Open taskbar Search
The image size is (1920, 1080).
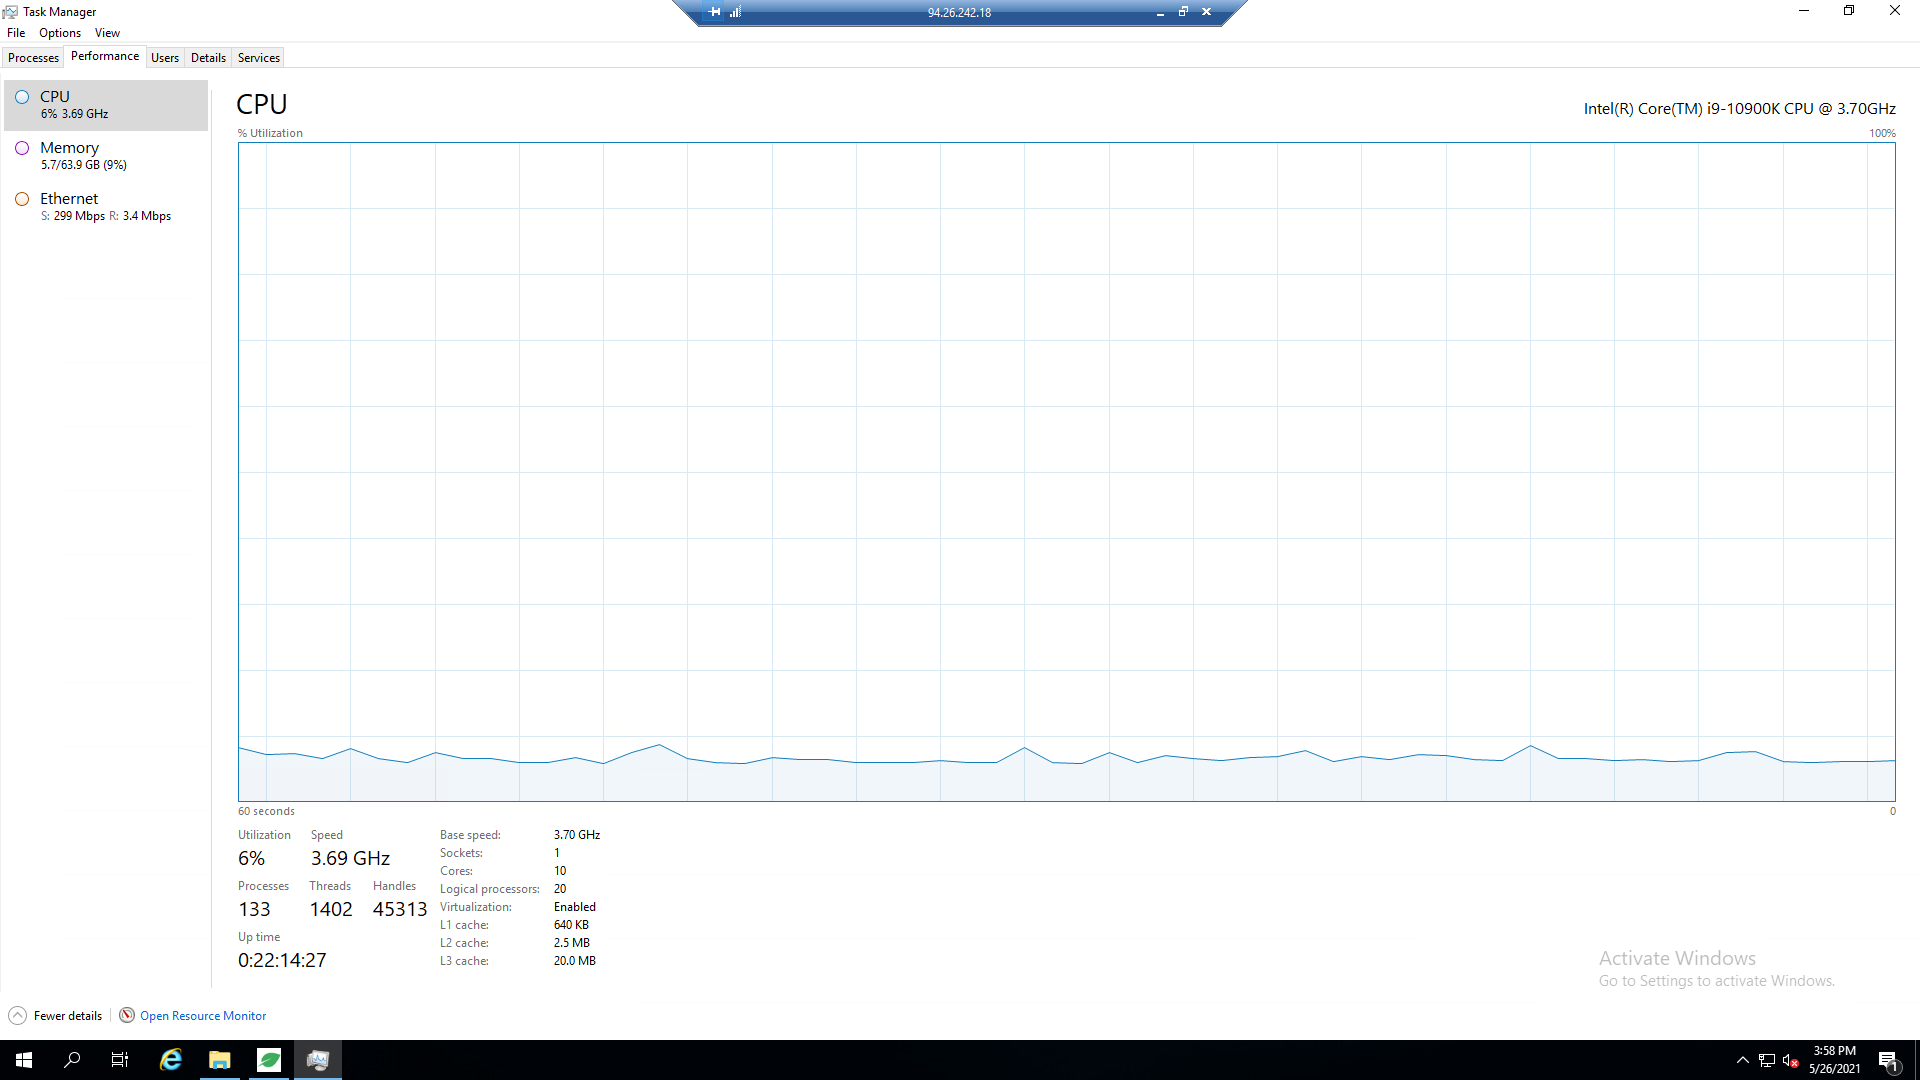pyautogui.click(x=72, y=1060)
